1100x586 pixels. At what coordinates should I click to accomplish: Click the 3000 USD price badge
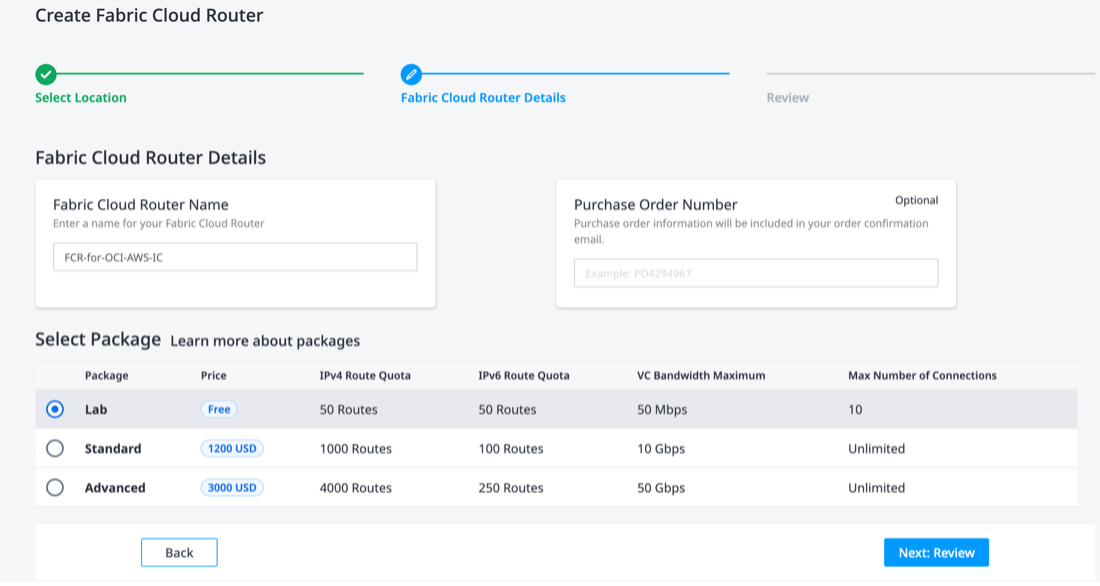pyautogui.click(x=232, y=488)
